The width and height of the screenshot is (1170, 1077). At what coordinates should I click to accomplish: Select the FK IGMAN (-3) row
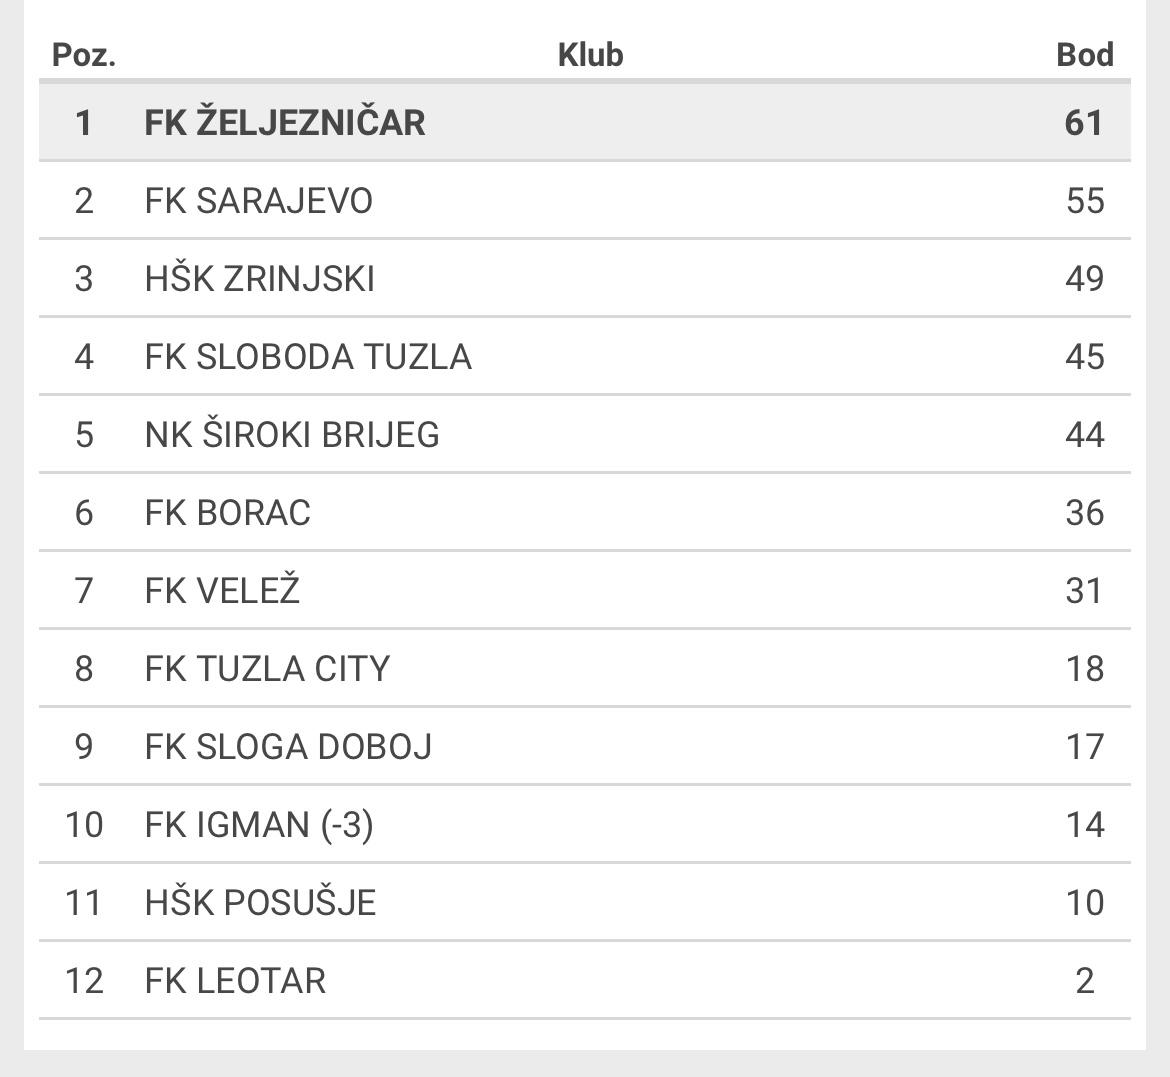pyautogui.click(x=584, y=825)
